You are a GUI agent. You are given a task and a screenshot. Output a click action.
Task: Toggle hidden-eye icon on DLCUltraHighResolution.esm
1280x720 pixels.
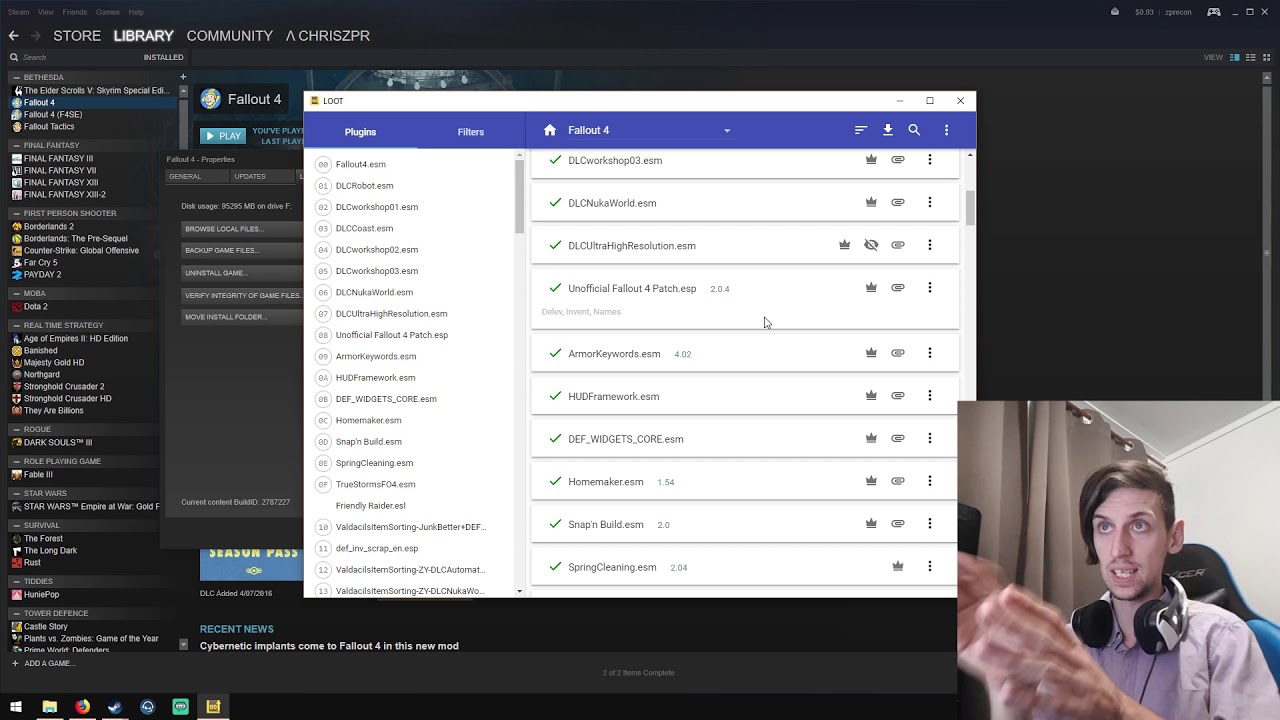[871, 245]
